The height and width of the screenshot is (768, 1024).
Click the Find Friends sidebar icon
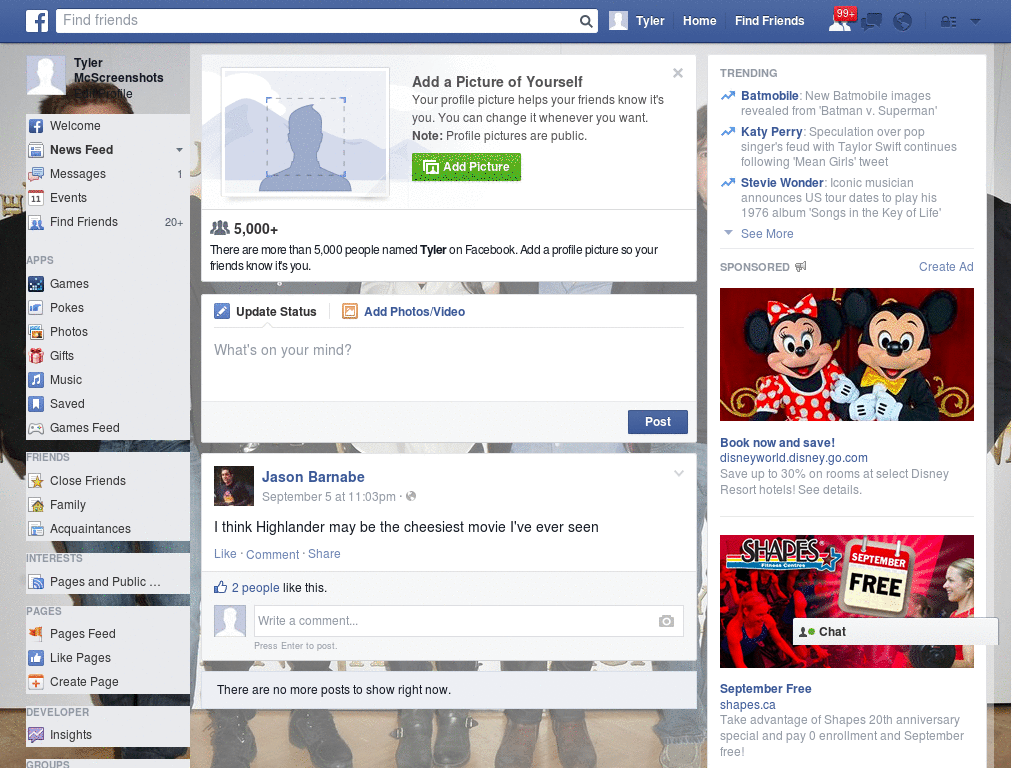[x=36, y=222]
